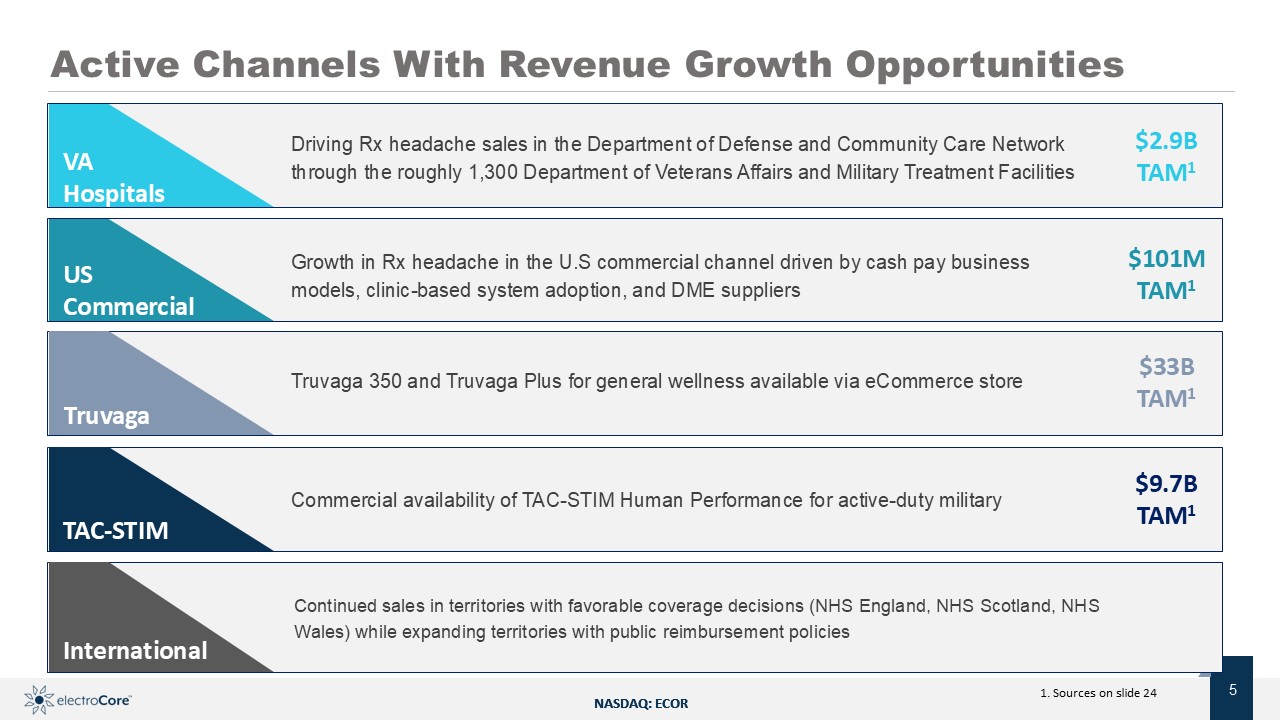Click the slide number 5 box
1280x720 pixels.
(x=1232, y=689)
